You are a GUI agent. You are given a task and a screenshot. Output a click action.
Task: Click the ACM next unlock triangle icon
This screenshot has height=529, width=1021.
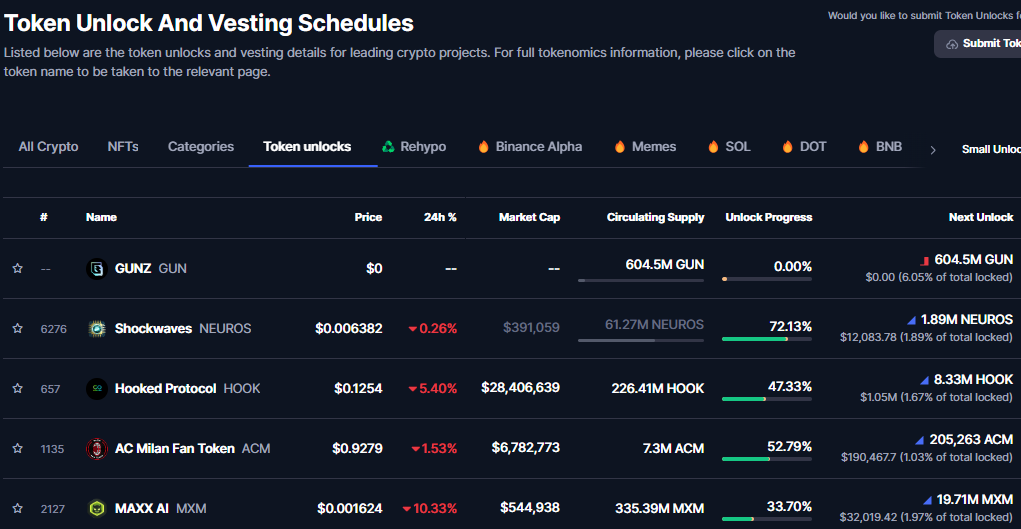coord(919,440)
